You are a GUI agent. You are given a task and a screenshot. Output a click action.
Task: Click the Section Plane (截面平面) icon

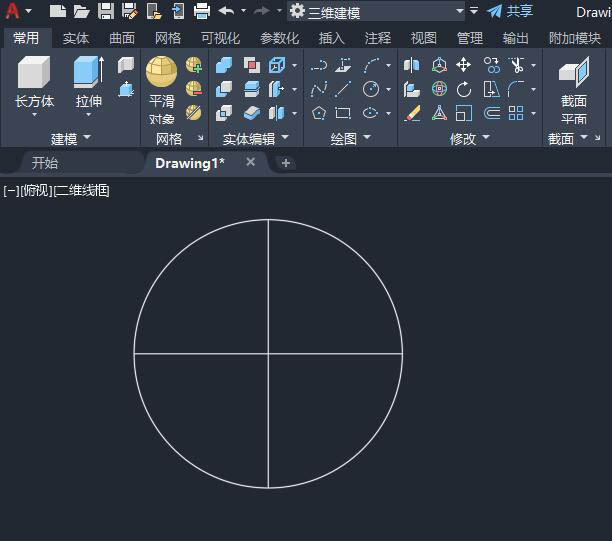pos(573,72)
